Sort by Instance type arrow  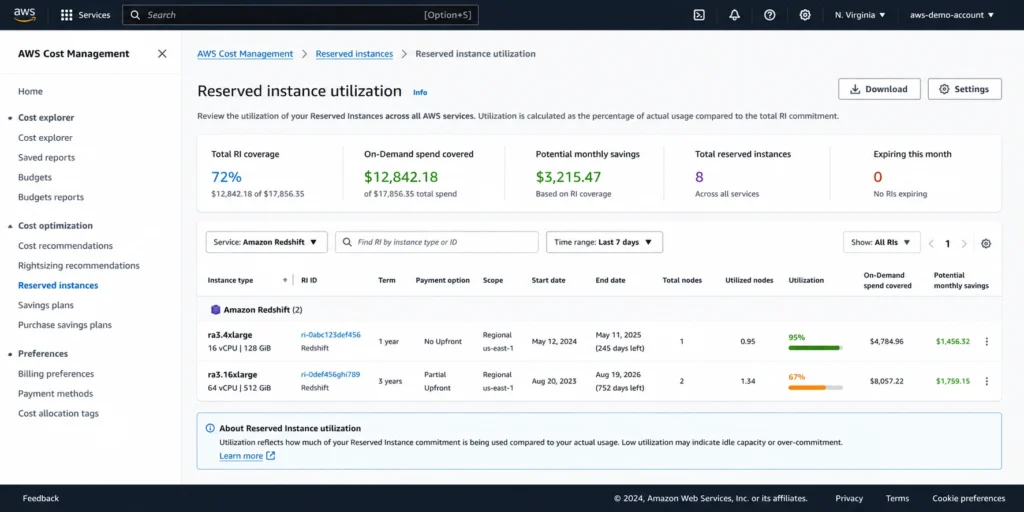(285, 280)
